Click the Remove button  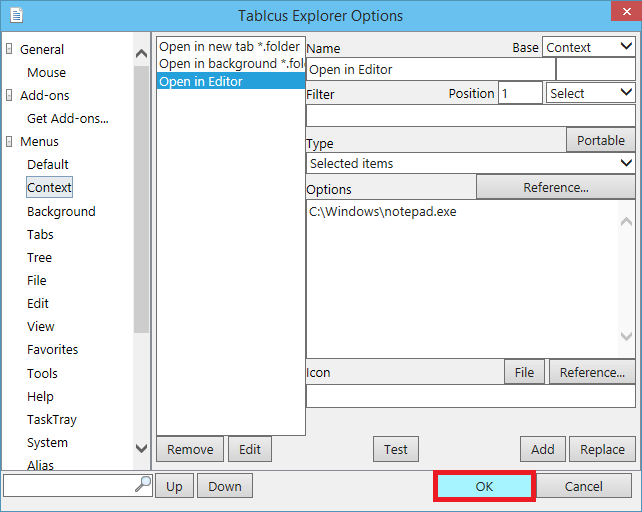(x=190, y=449)
